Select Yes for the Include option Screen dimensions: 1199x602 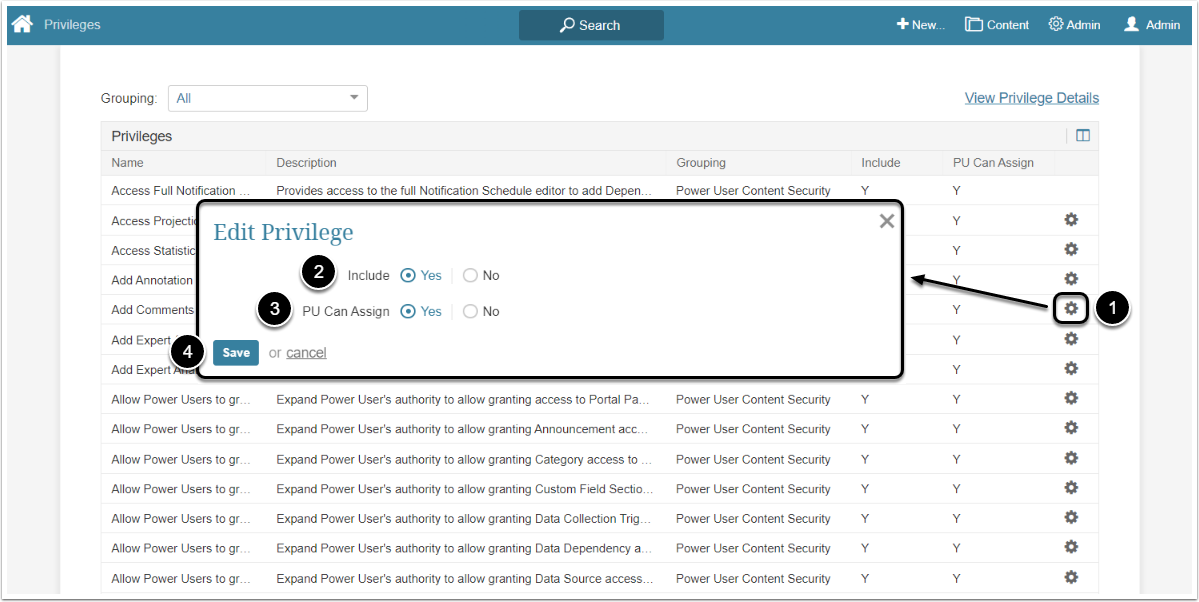(x=408, y=276)
